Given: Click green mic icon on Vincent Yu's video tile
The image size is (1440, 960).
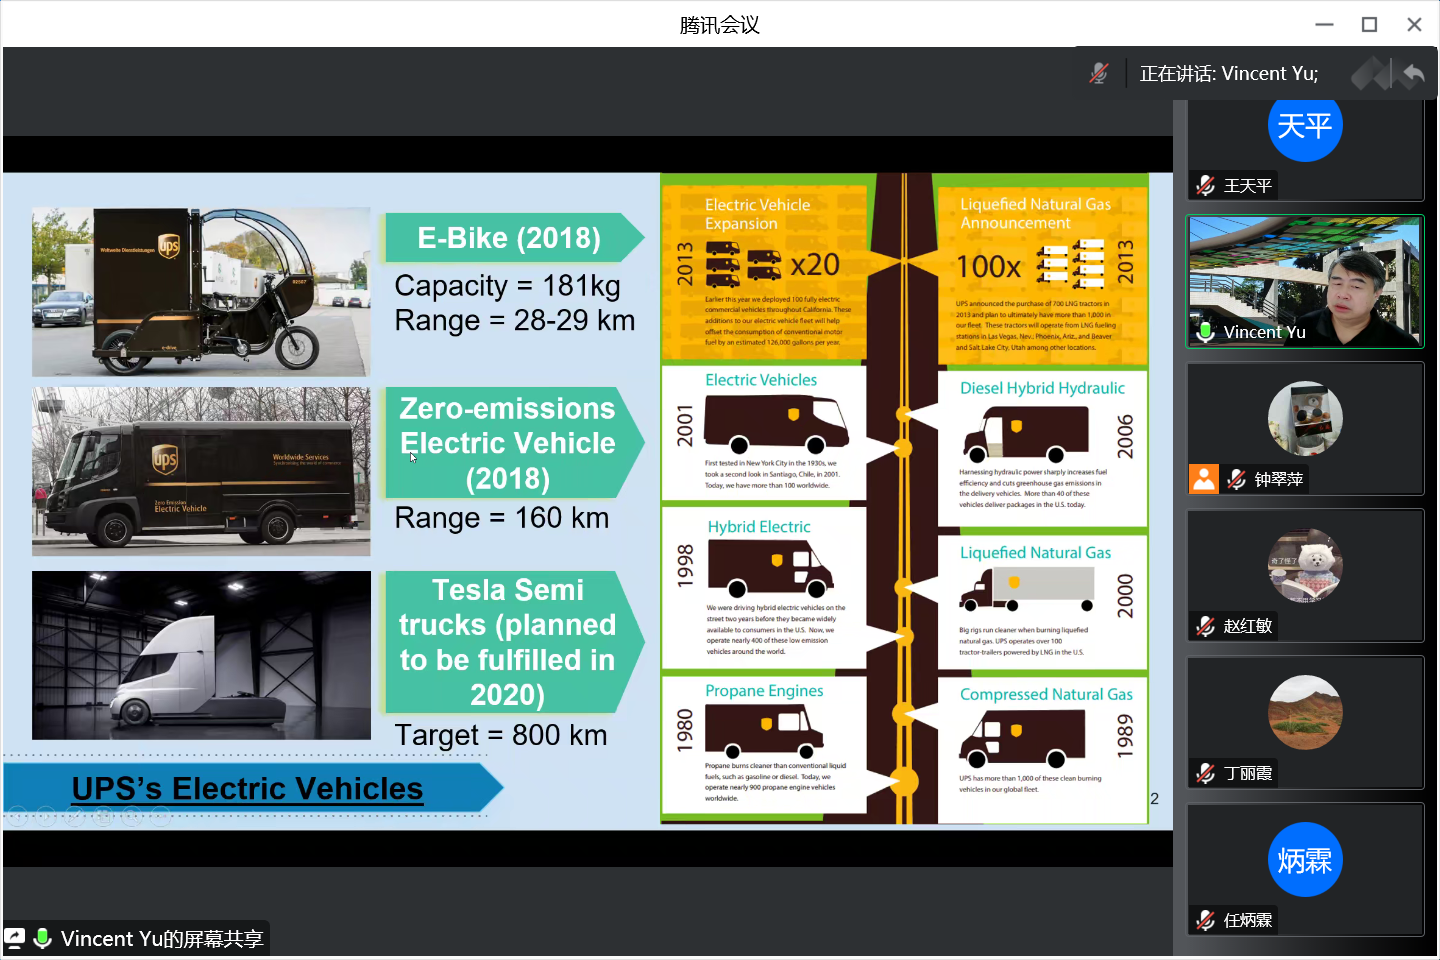Looking at the screenshot, I should pos(1206,332).
